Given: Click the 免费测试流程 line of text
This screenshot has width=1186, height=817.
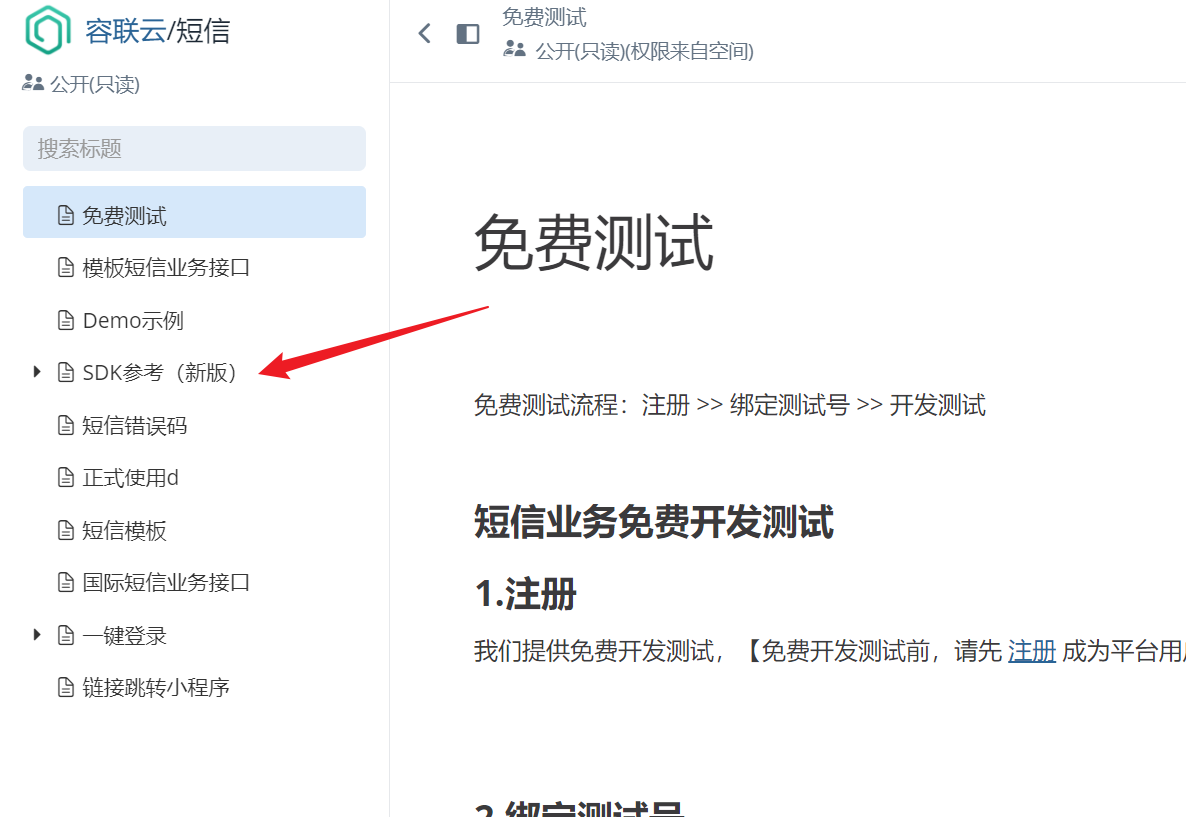Looking at the screenshot, I should click(x=729, y=405).
